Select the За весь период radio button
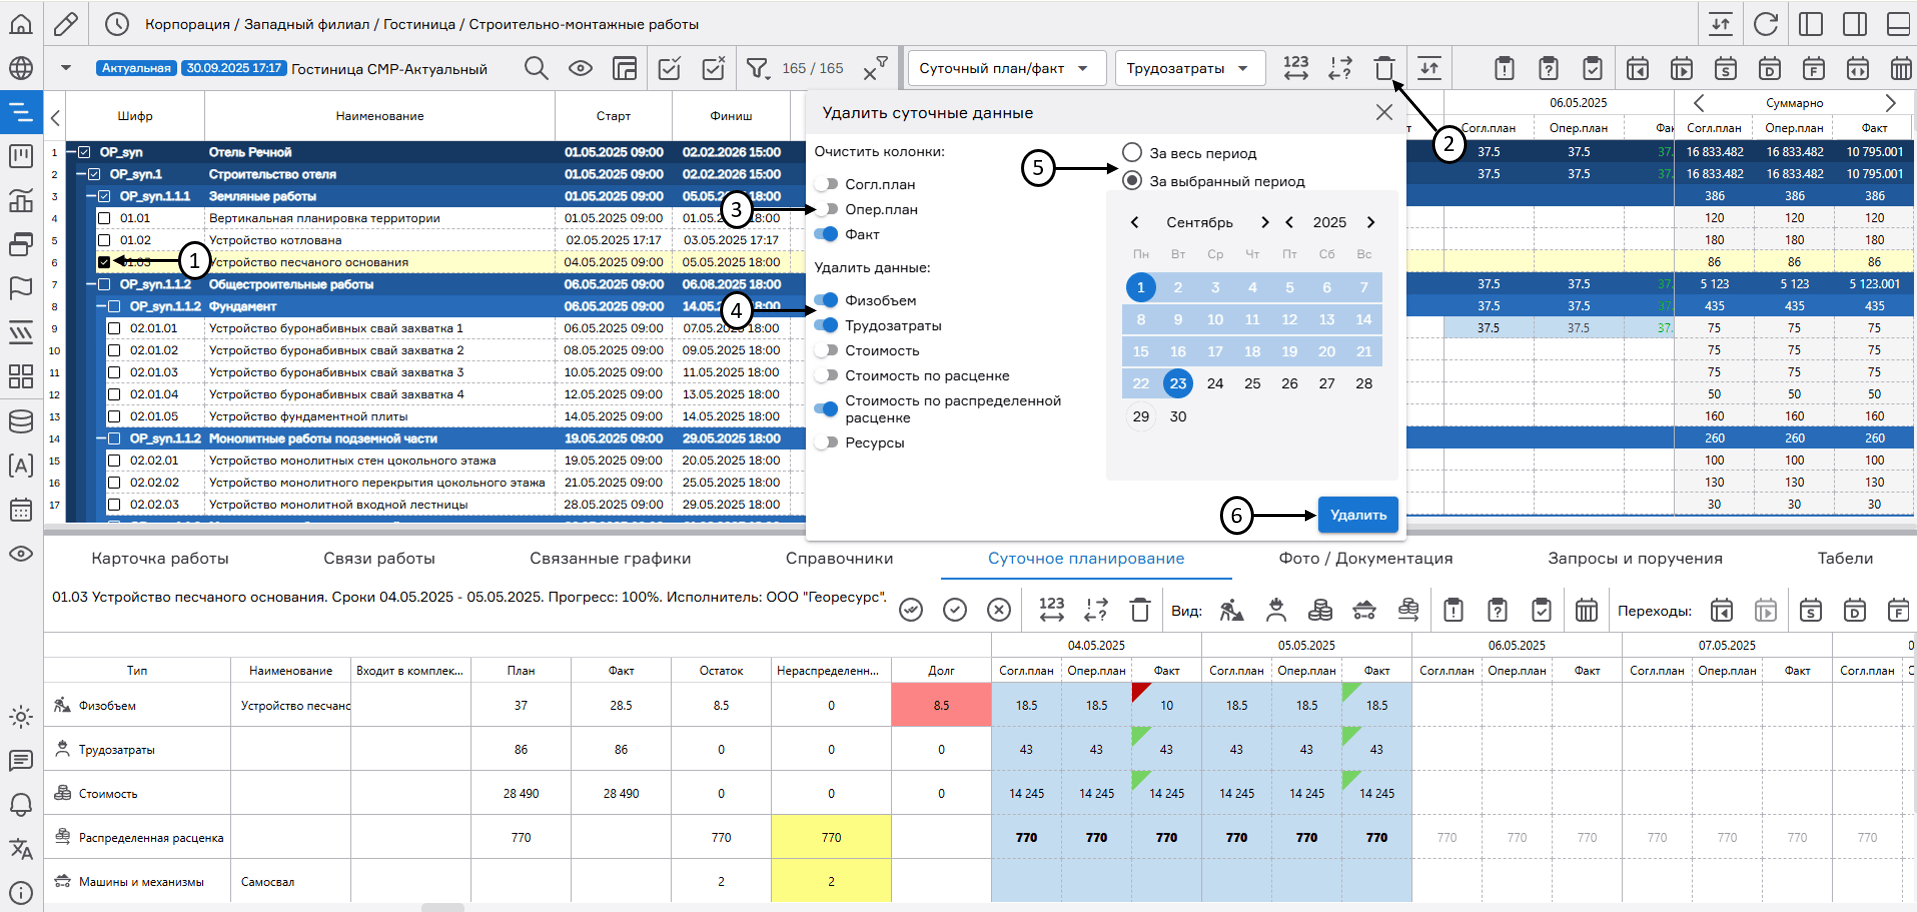The image size is (1917, 912). [1131, 152]
